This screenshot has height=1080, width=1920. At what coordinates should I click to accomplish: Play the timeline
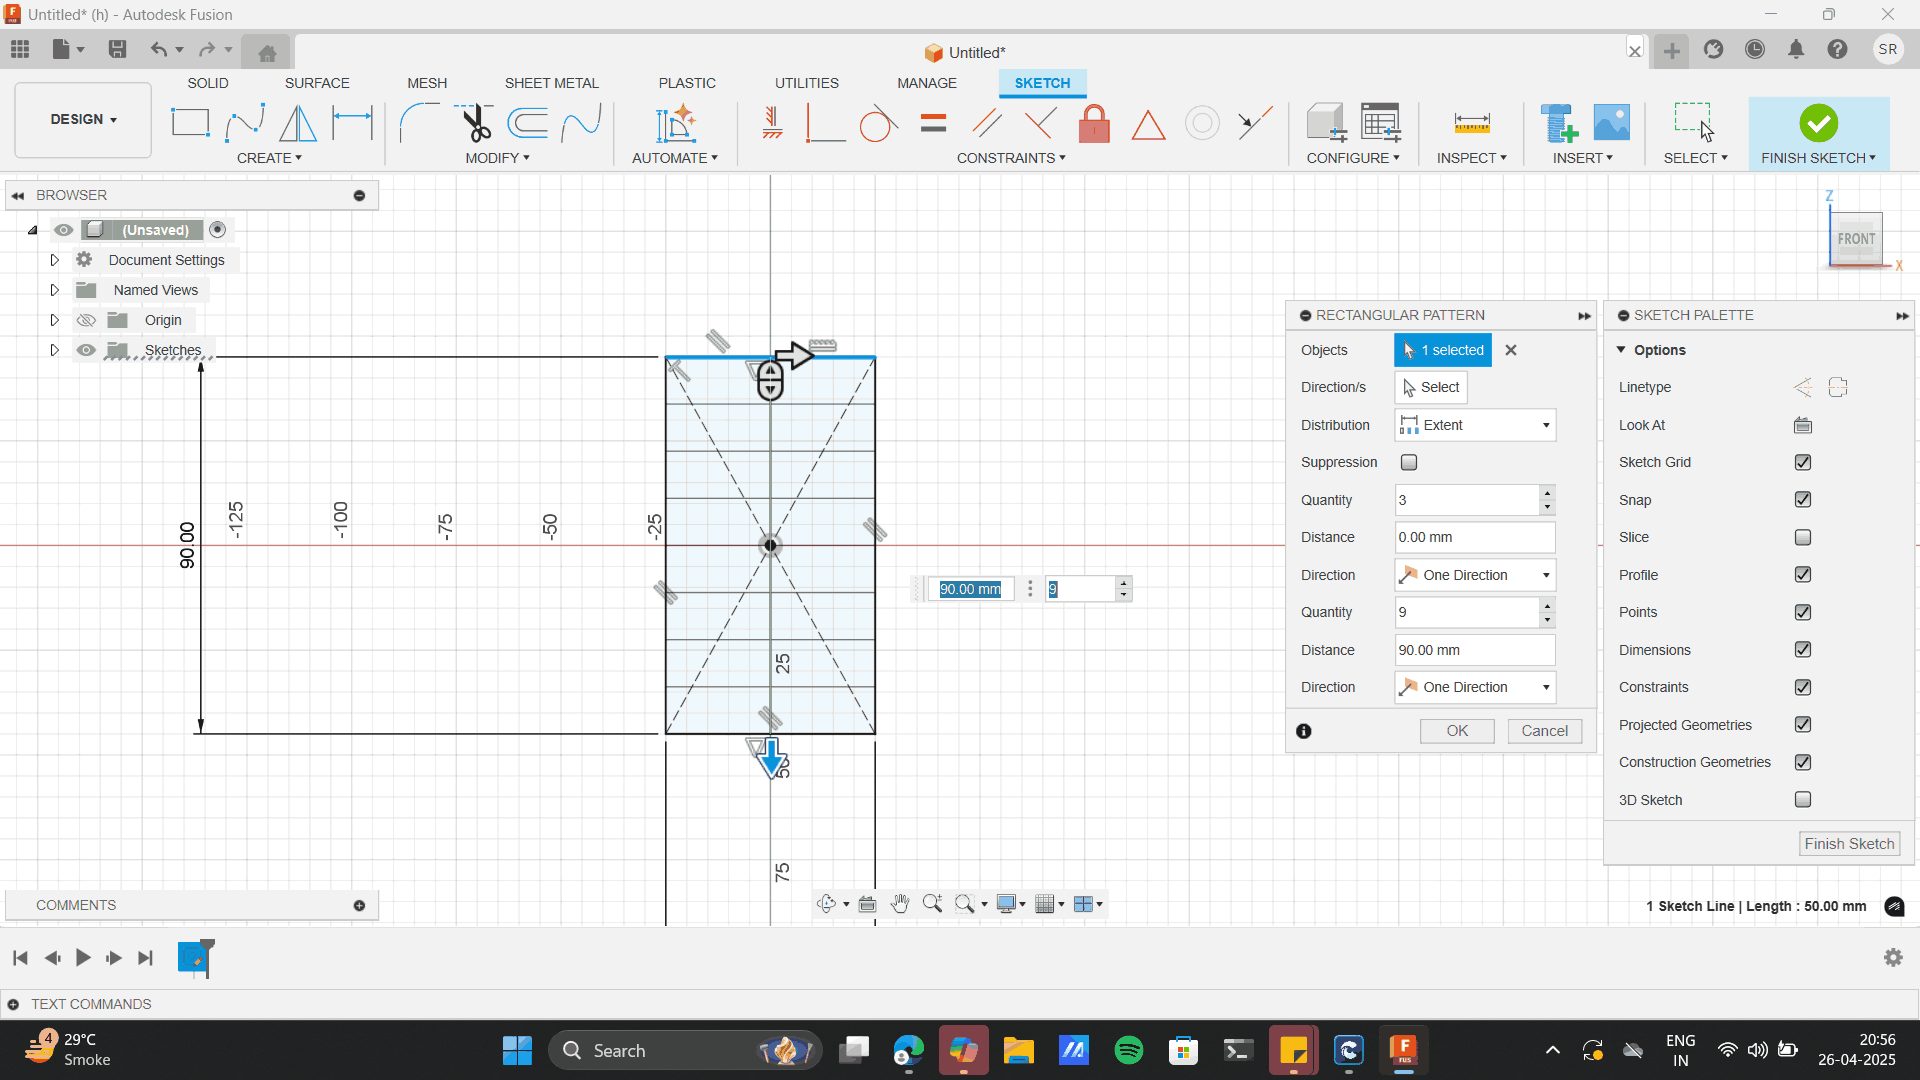click(83, 958)
